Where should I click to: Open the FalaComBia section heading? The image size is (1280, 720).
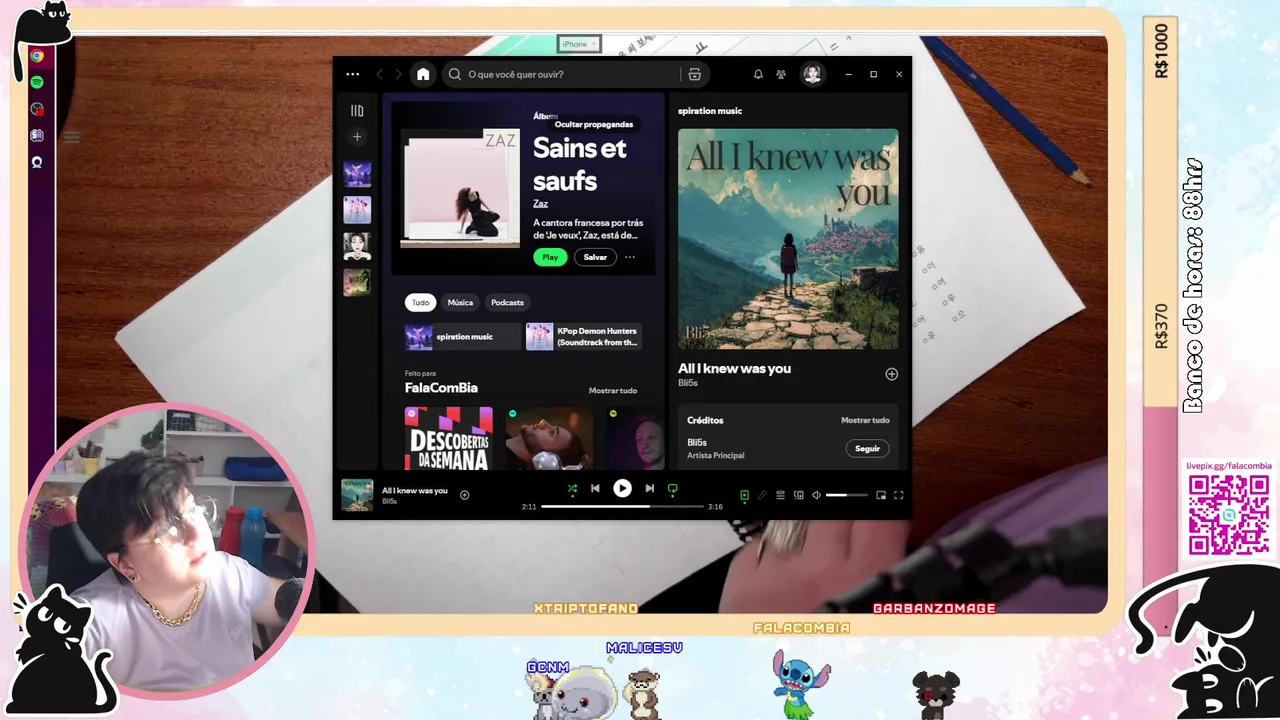(441, 388)
